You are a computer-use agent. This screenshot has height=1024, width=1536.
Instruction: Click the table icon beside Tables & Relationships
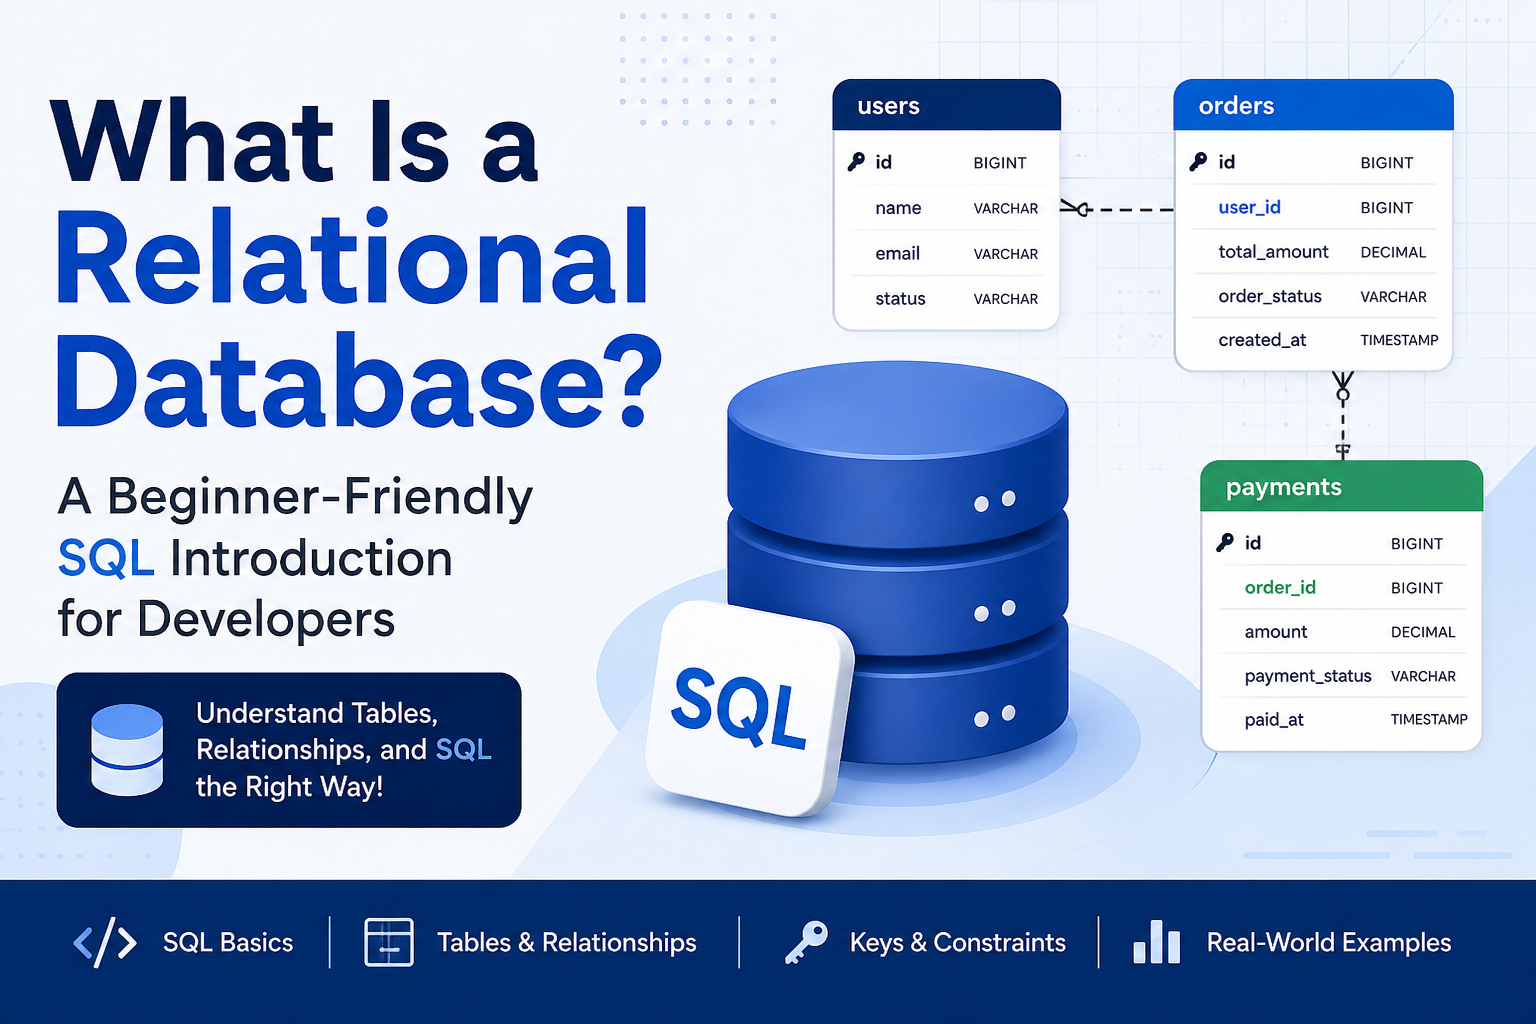pyautogui.click(x=389, y=942)
